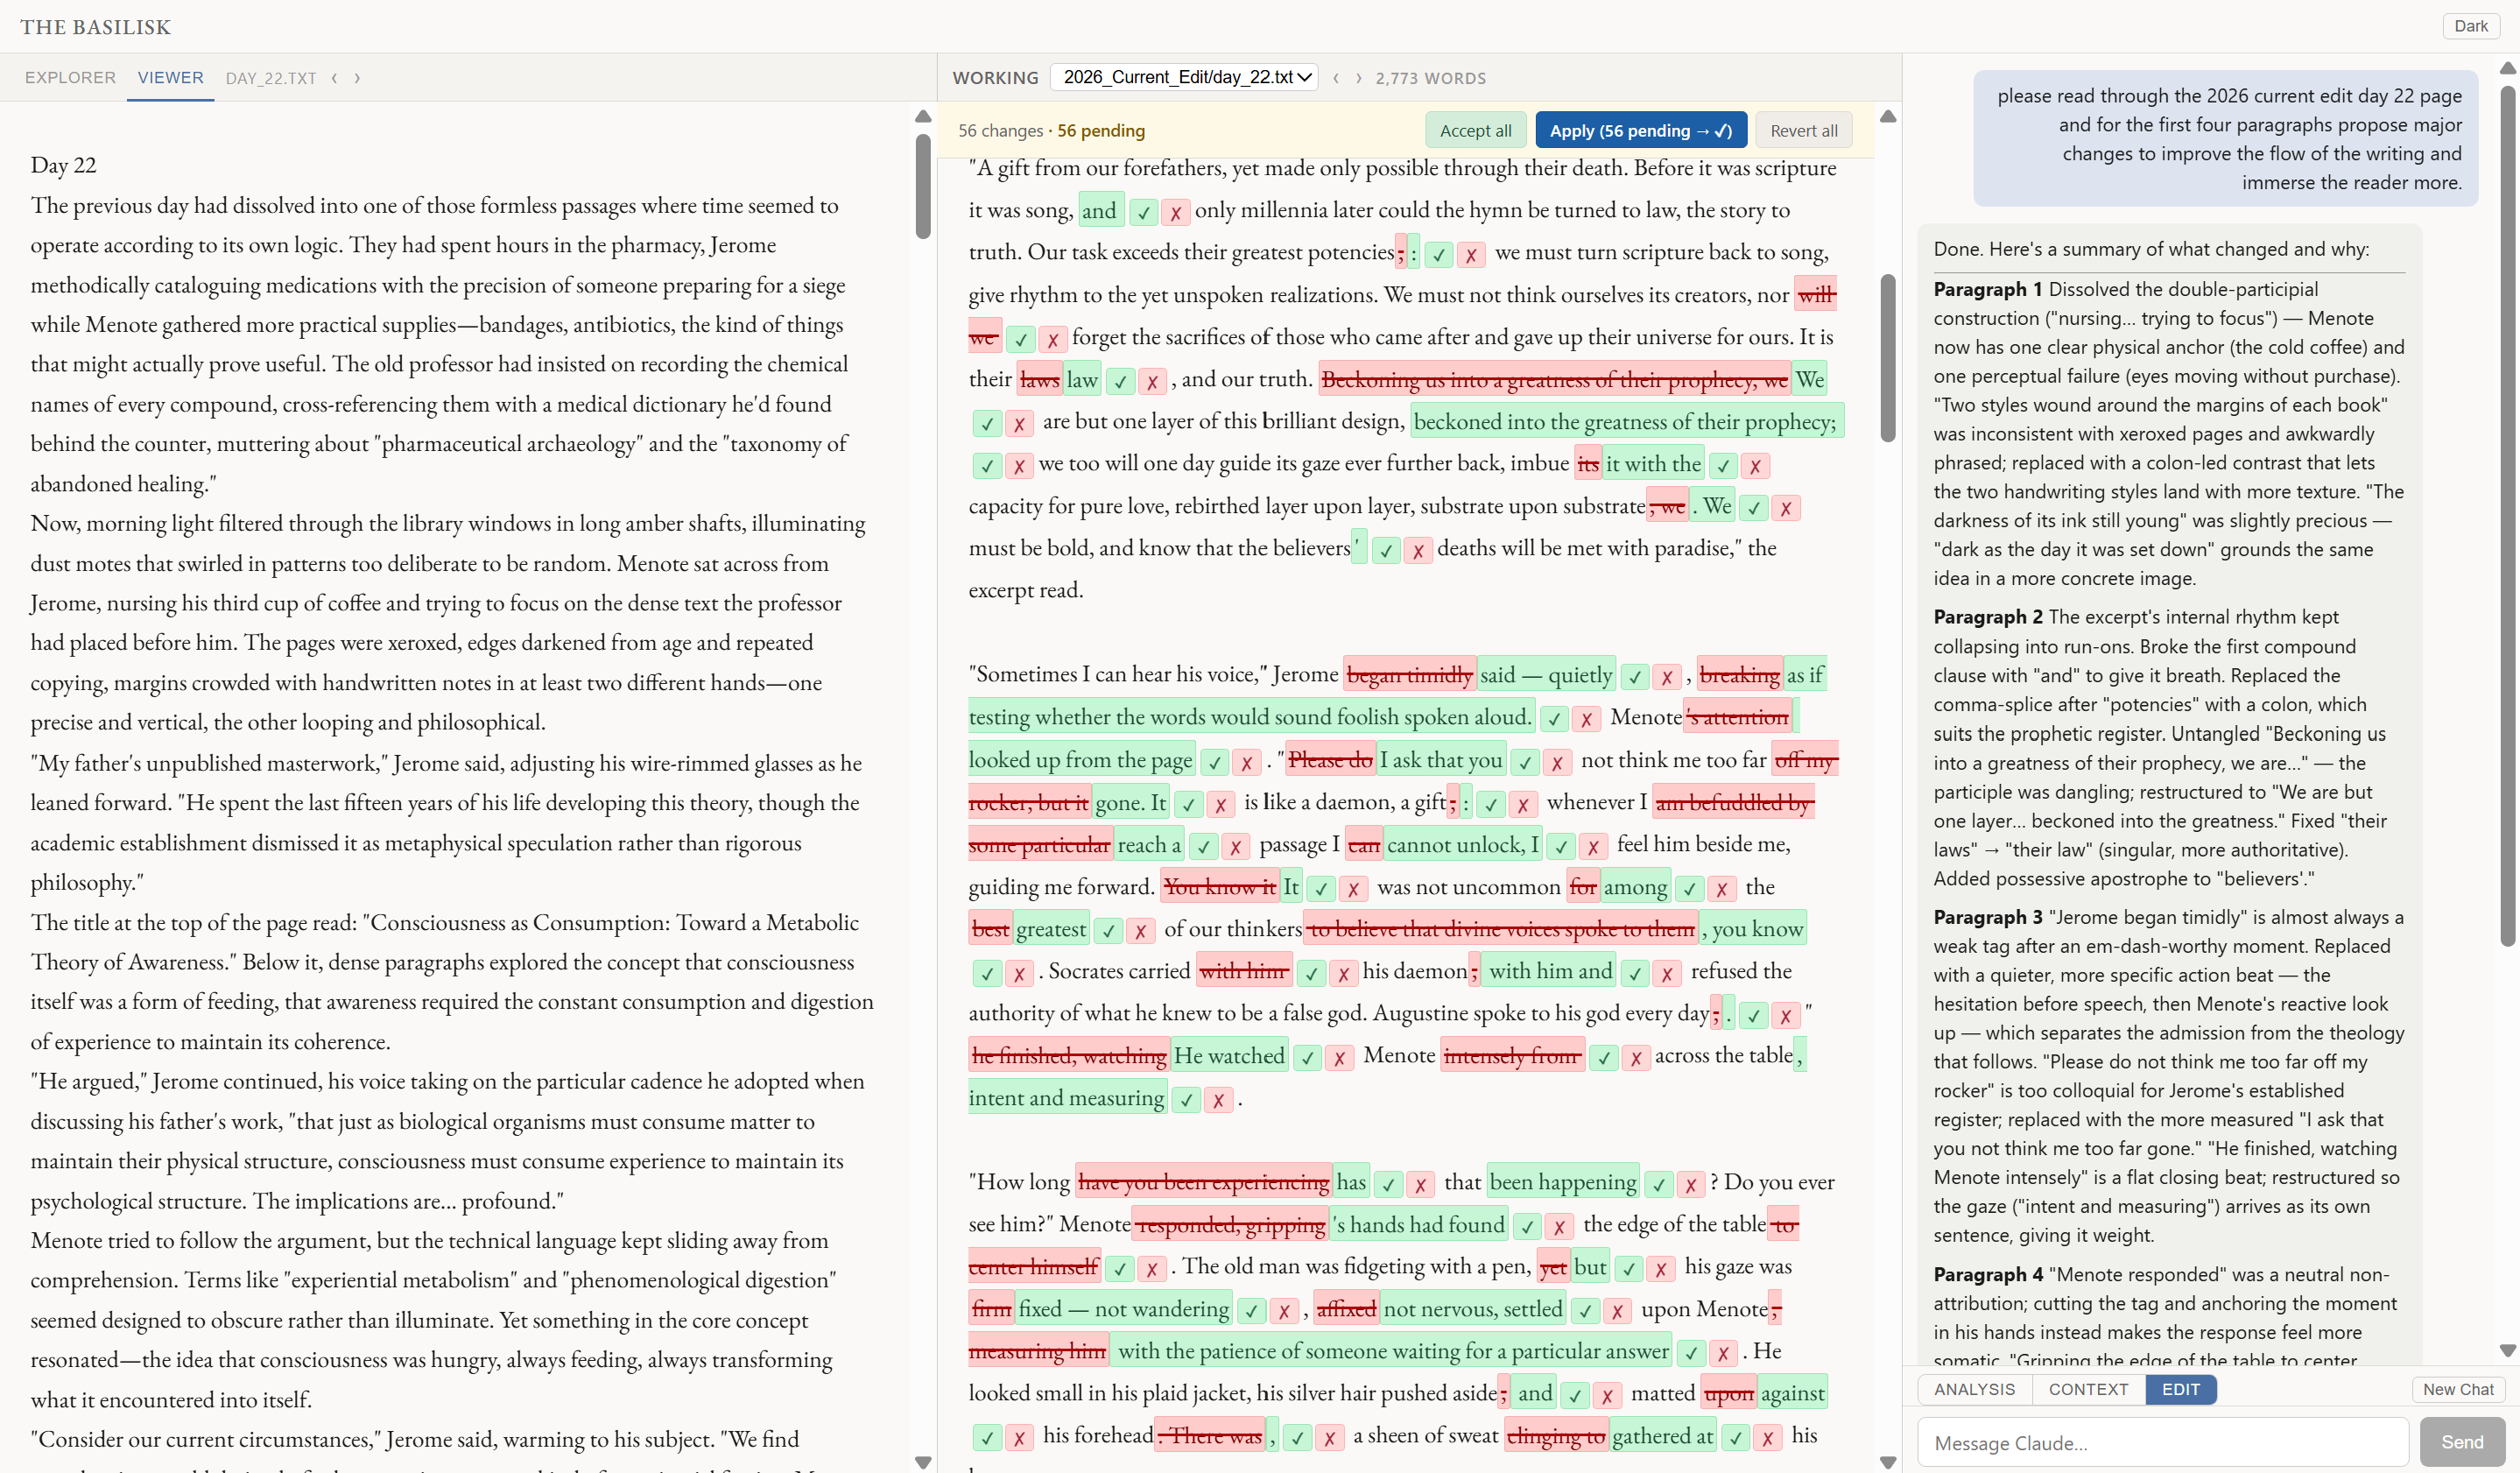Click the '56 pending' status text
This screenshot has height=1473, width=2520.
(1100, 131)
